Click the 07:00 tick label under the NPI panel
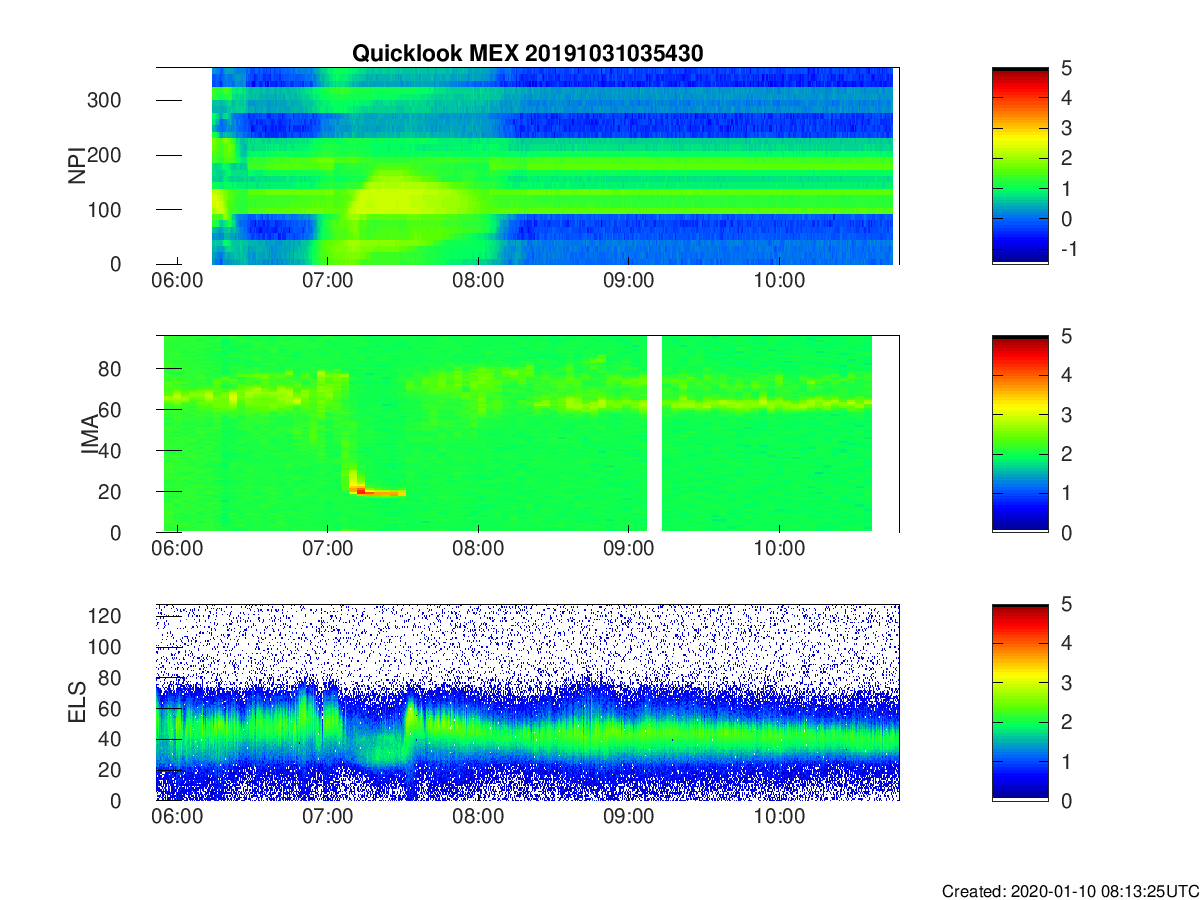 (327, 281)
